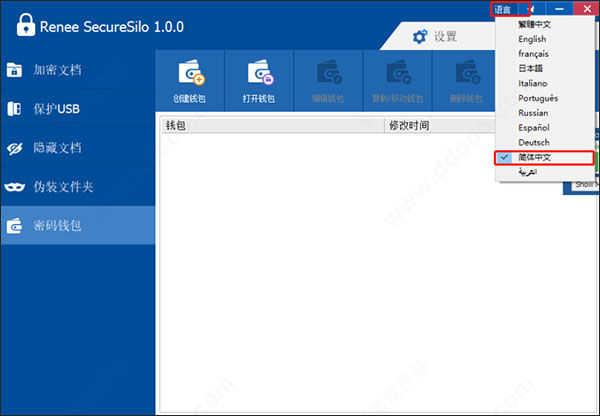Choose Deutsch from language menu

point(545,142)
